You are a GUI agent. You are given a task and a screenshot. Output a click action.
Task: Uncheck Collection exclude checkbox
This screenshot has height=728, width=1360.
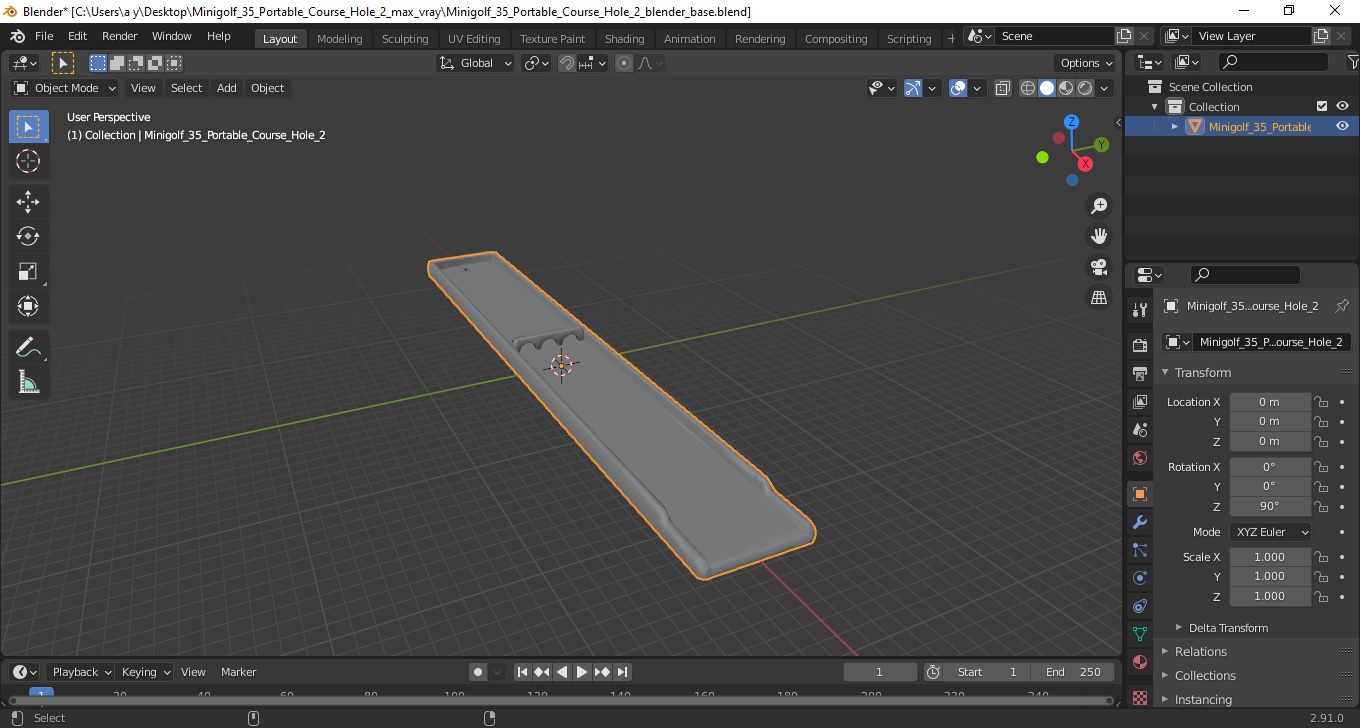pos(1322,106)
